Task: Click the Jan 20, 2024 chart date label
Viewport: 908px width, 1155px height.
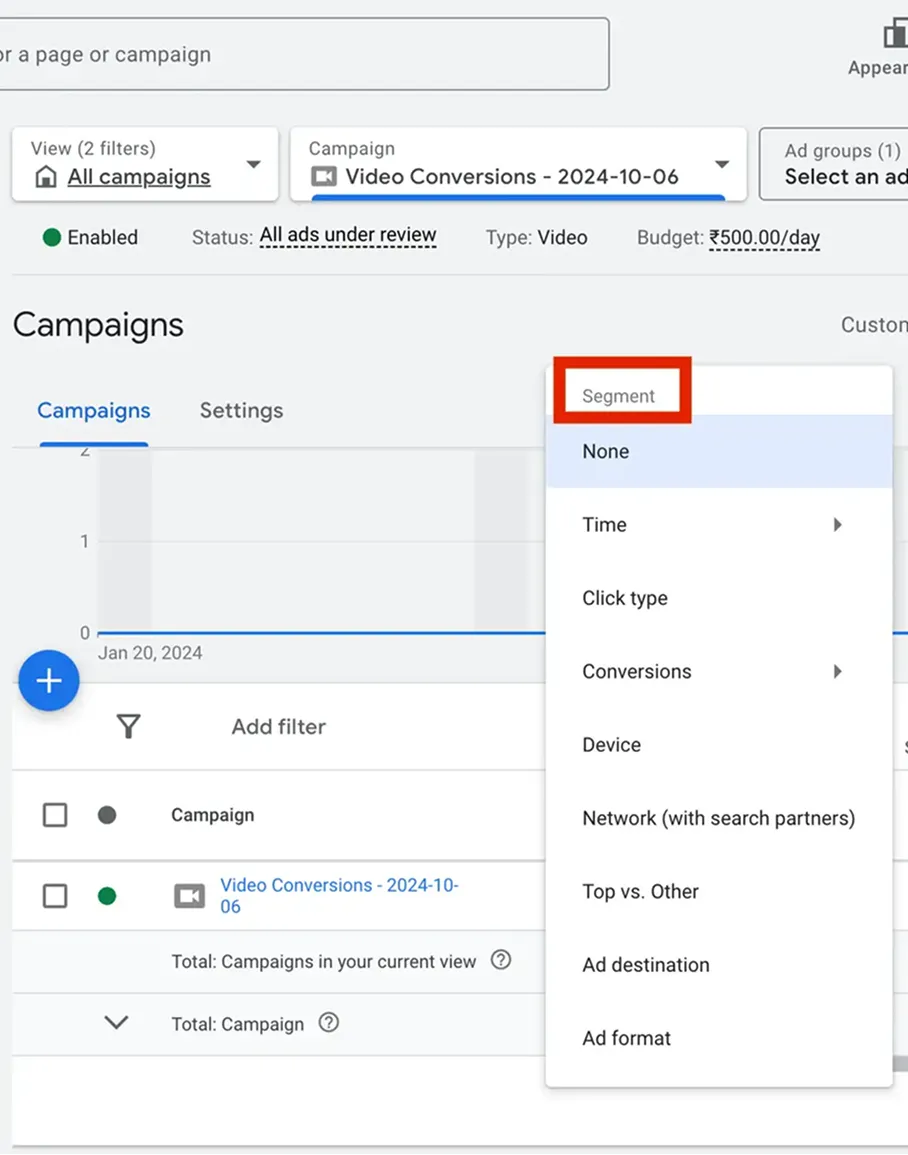Action: [x=150, y=653]
